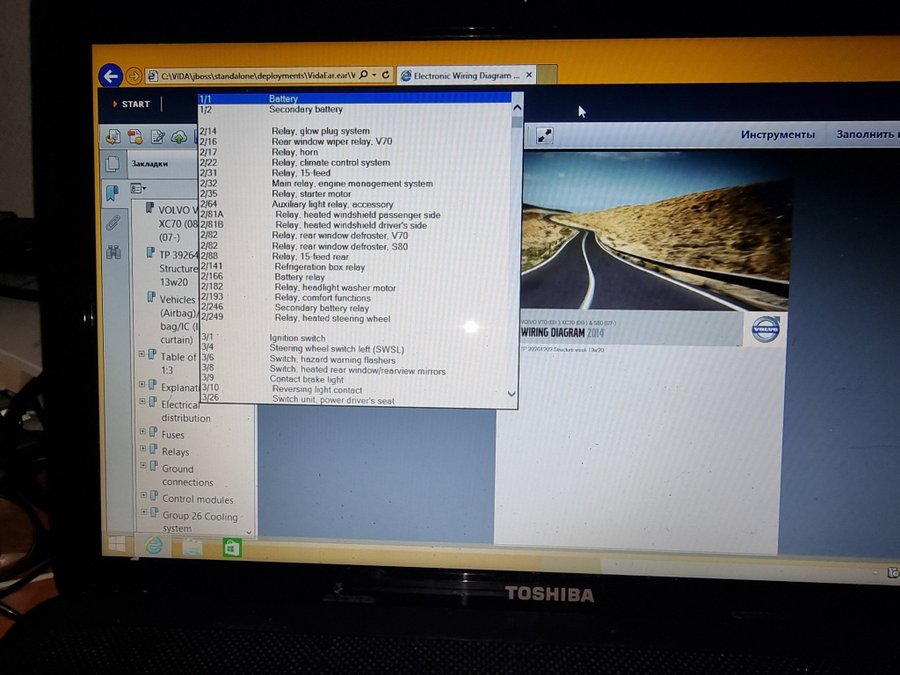The image size is (900, 675).
Task: Open the bookmark options dropdown menu
Action: click(138, 188)
